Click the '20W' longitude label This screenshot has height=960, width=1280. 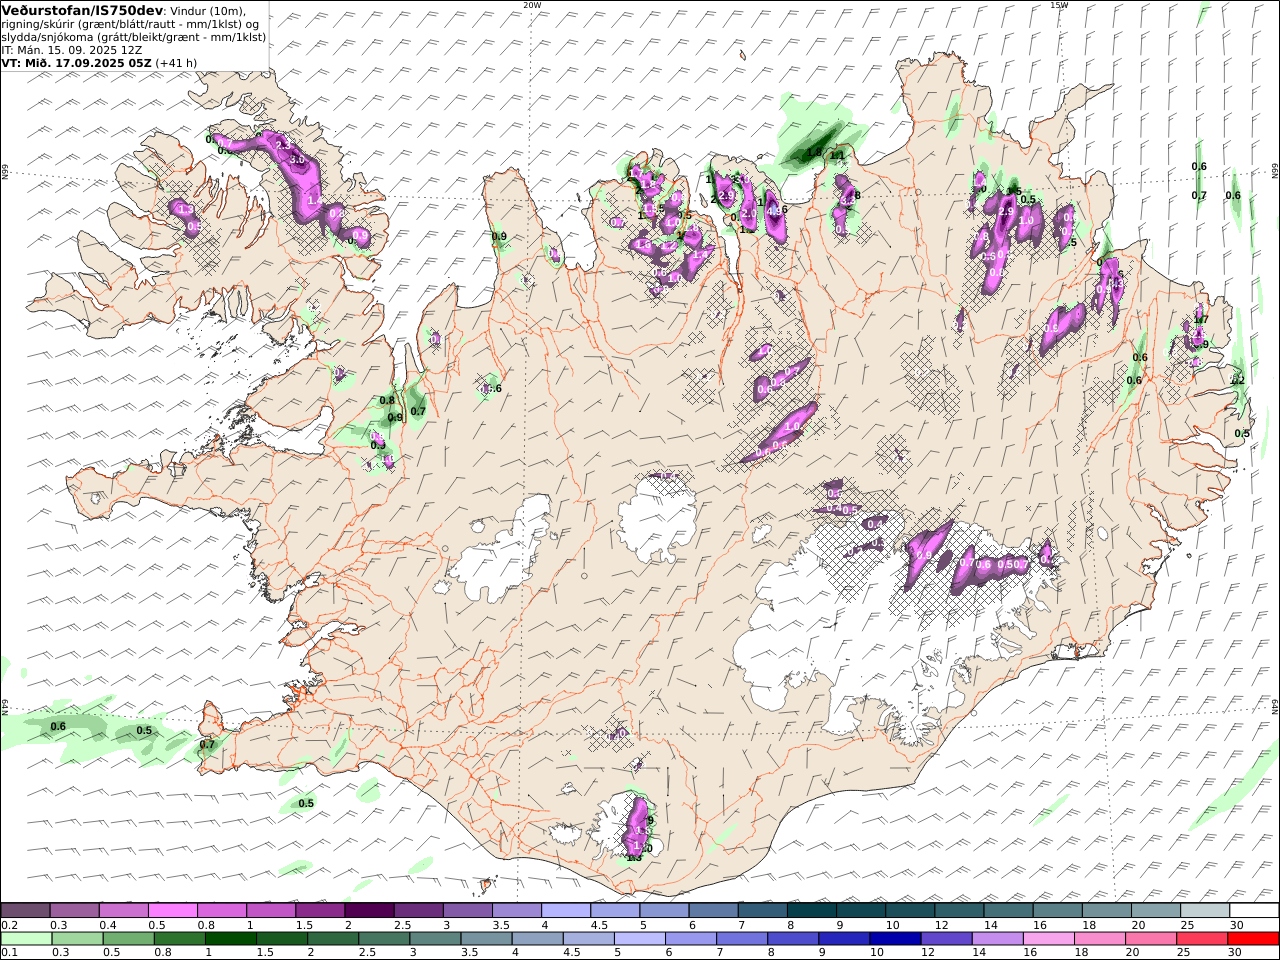pyautogui.click(x=533, y=5)
